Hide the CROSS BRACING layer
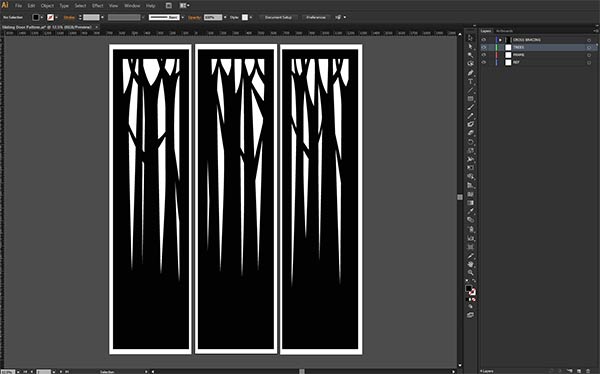 484,40
